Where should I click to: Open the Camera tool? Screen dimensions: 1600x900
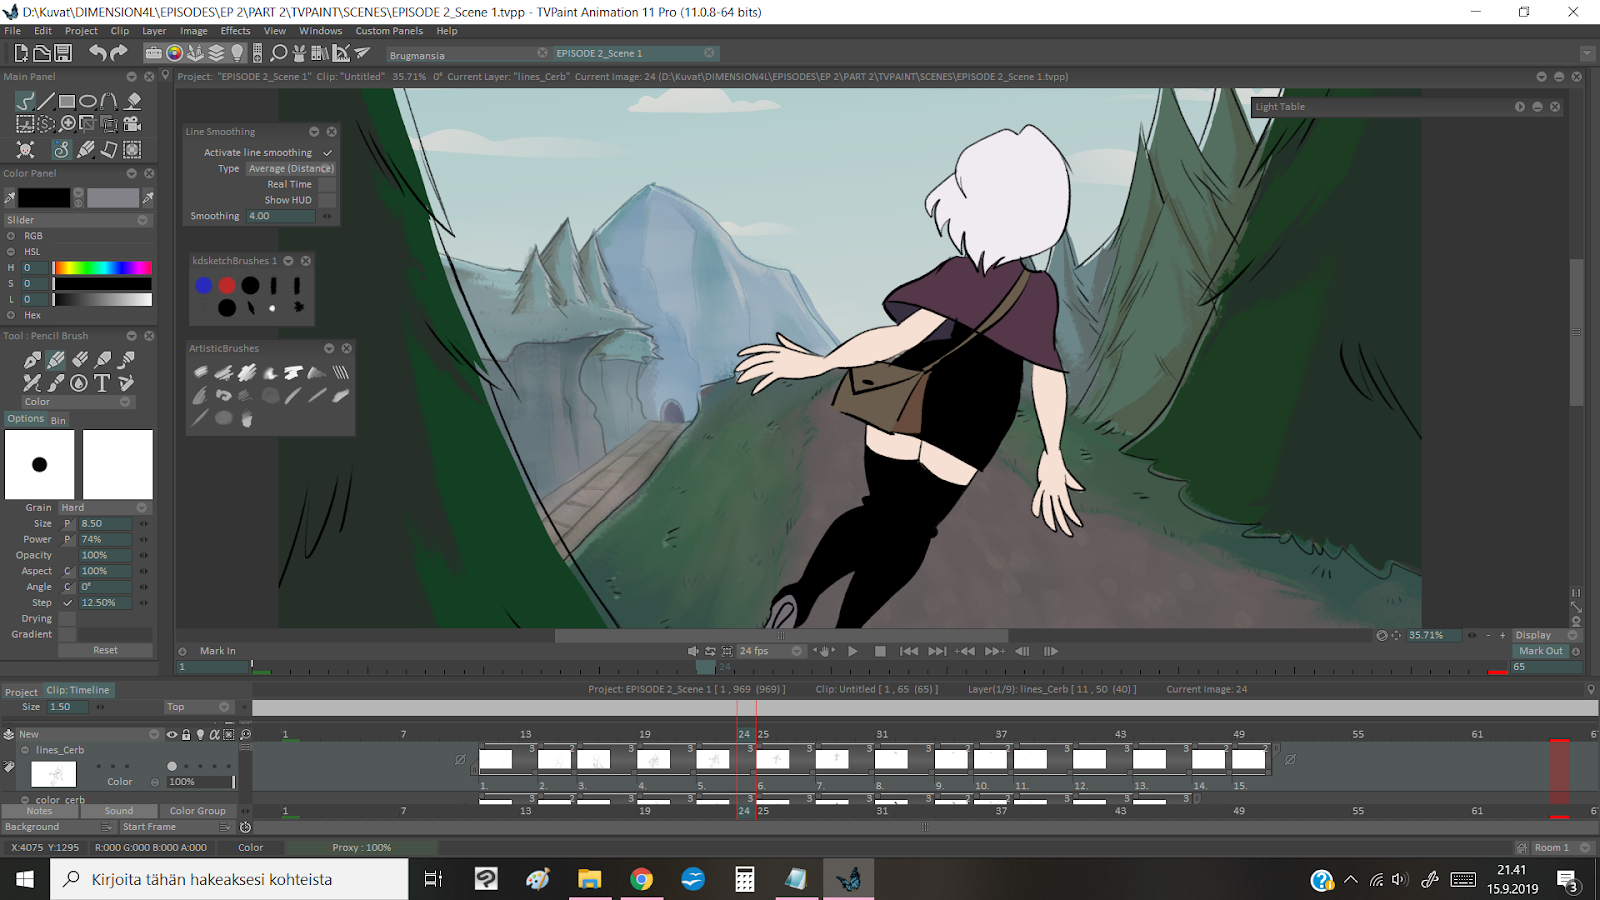[132, 124]
